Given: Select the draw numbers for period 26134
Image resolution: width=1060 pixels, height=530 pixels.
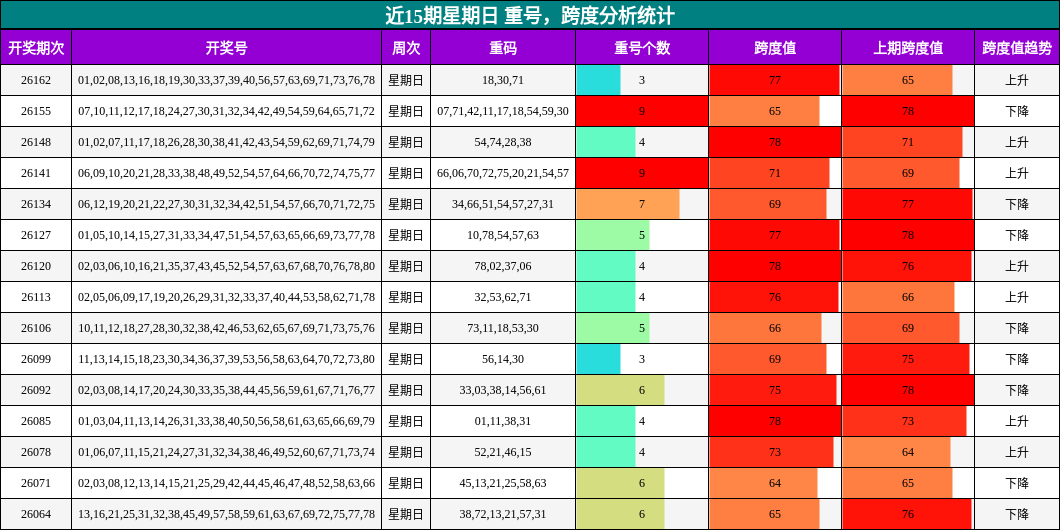Looking at the screenshot, I should click(x=226, y=204).
